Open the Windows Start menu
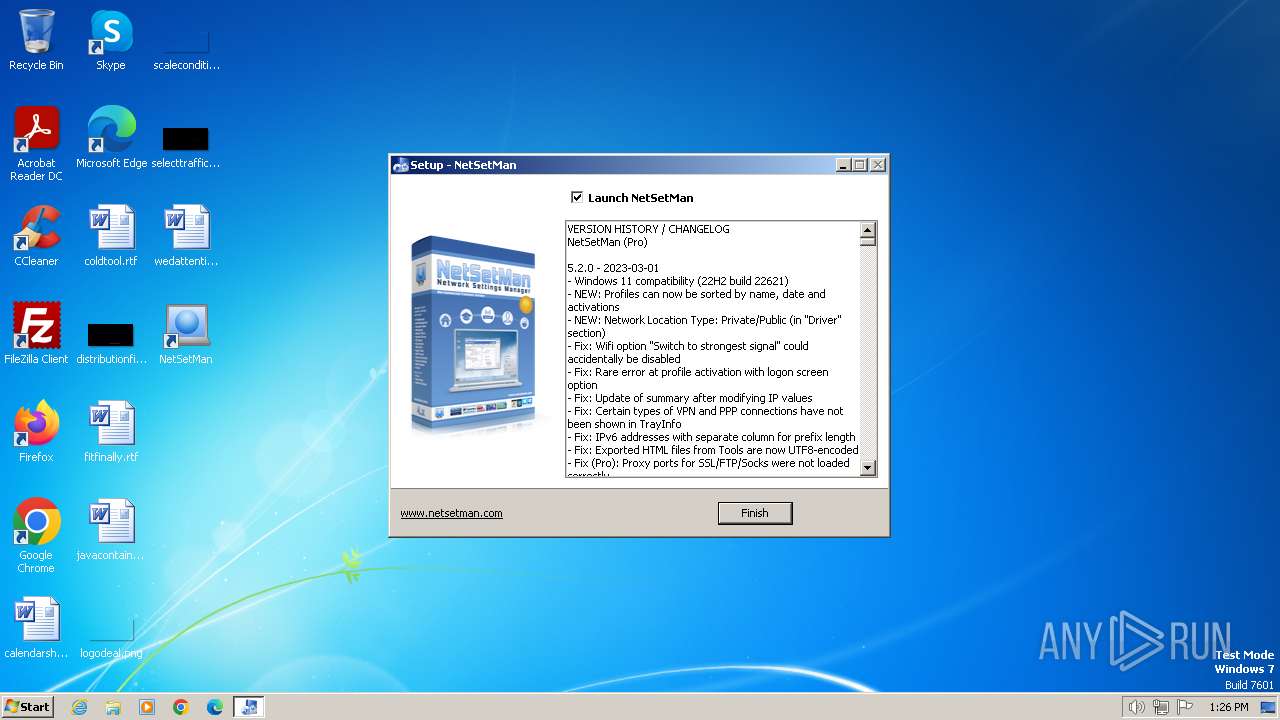Viewport: 1280px width, 720px height. click(27, 707)
